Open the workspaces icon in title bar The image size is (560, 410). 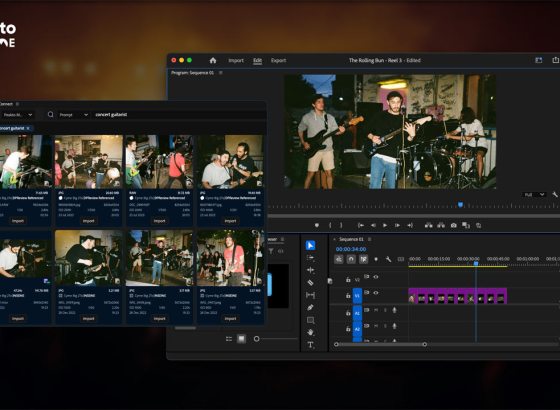click(x=539, y=60)
